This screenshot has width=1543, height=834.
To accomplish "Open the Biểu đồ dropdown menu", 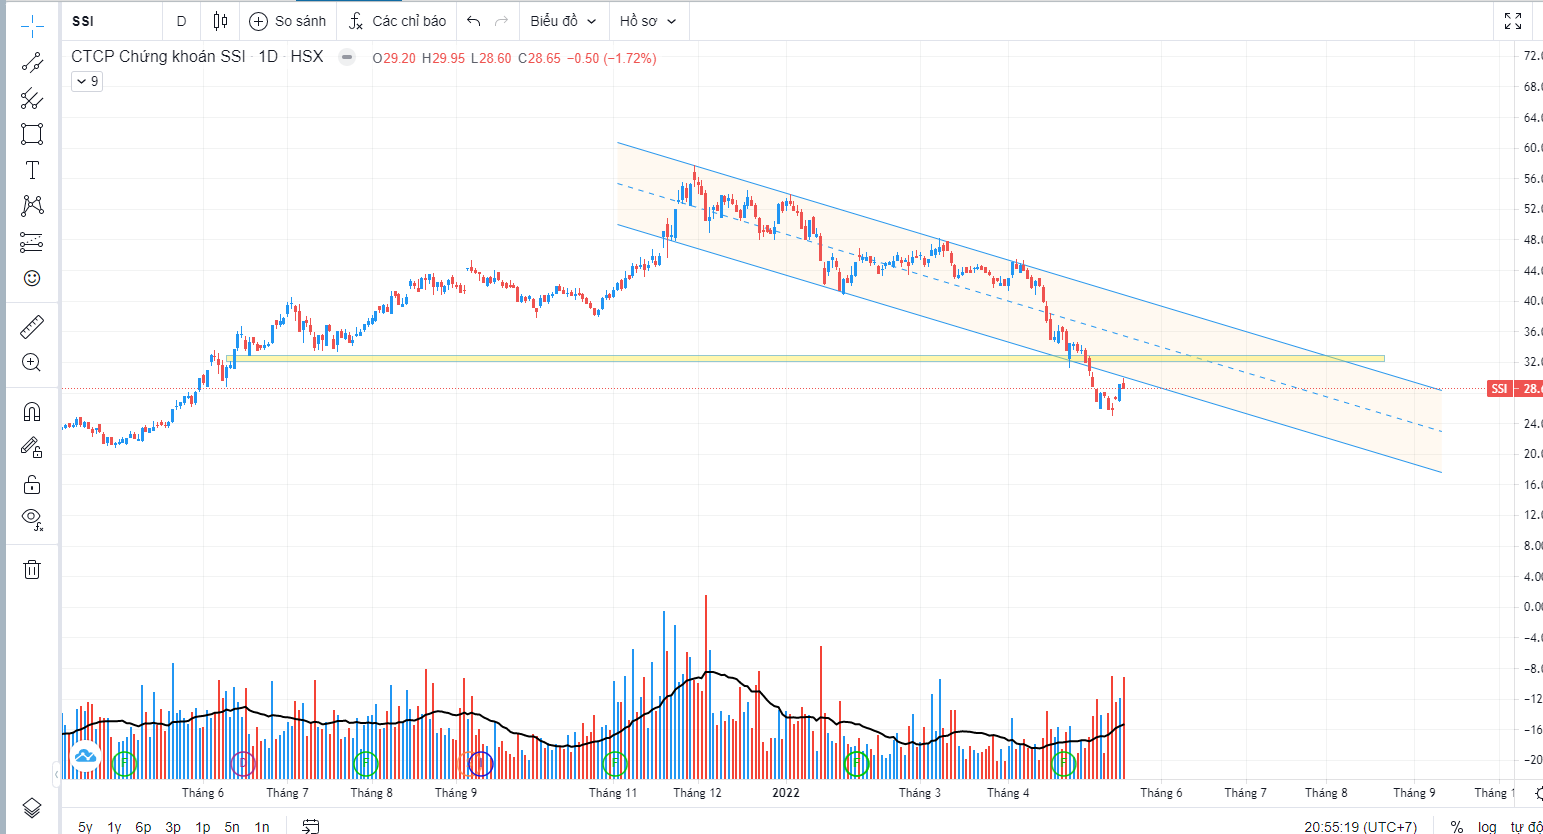I will tap(563, 21).
